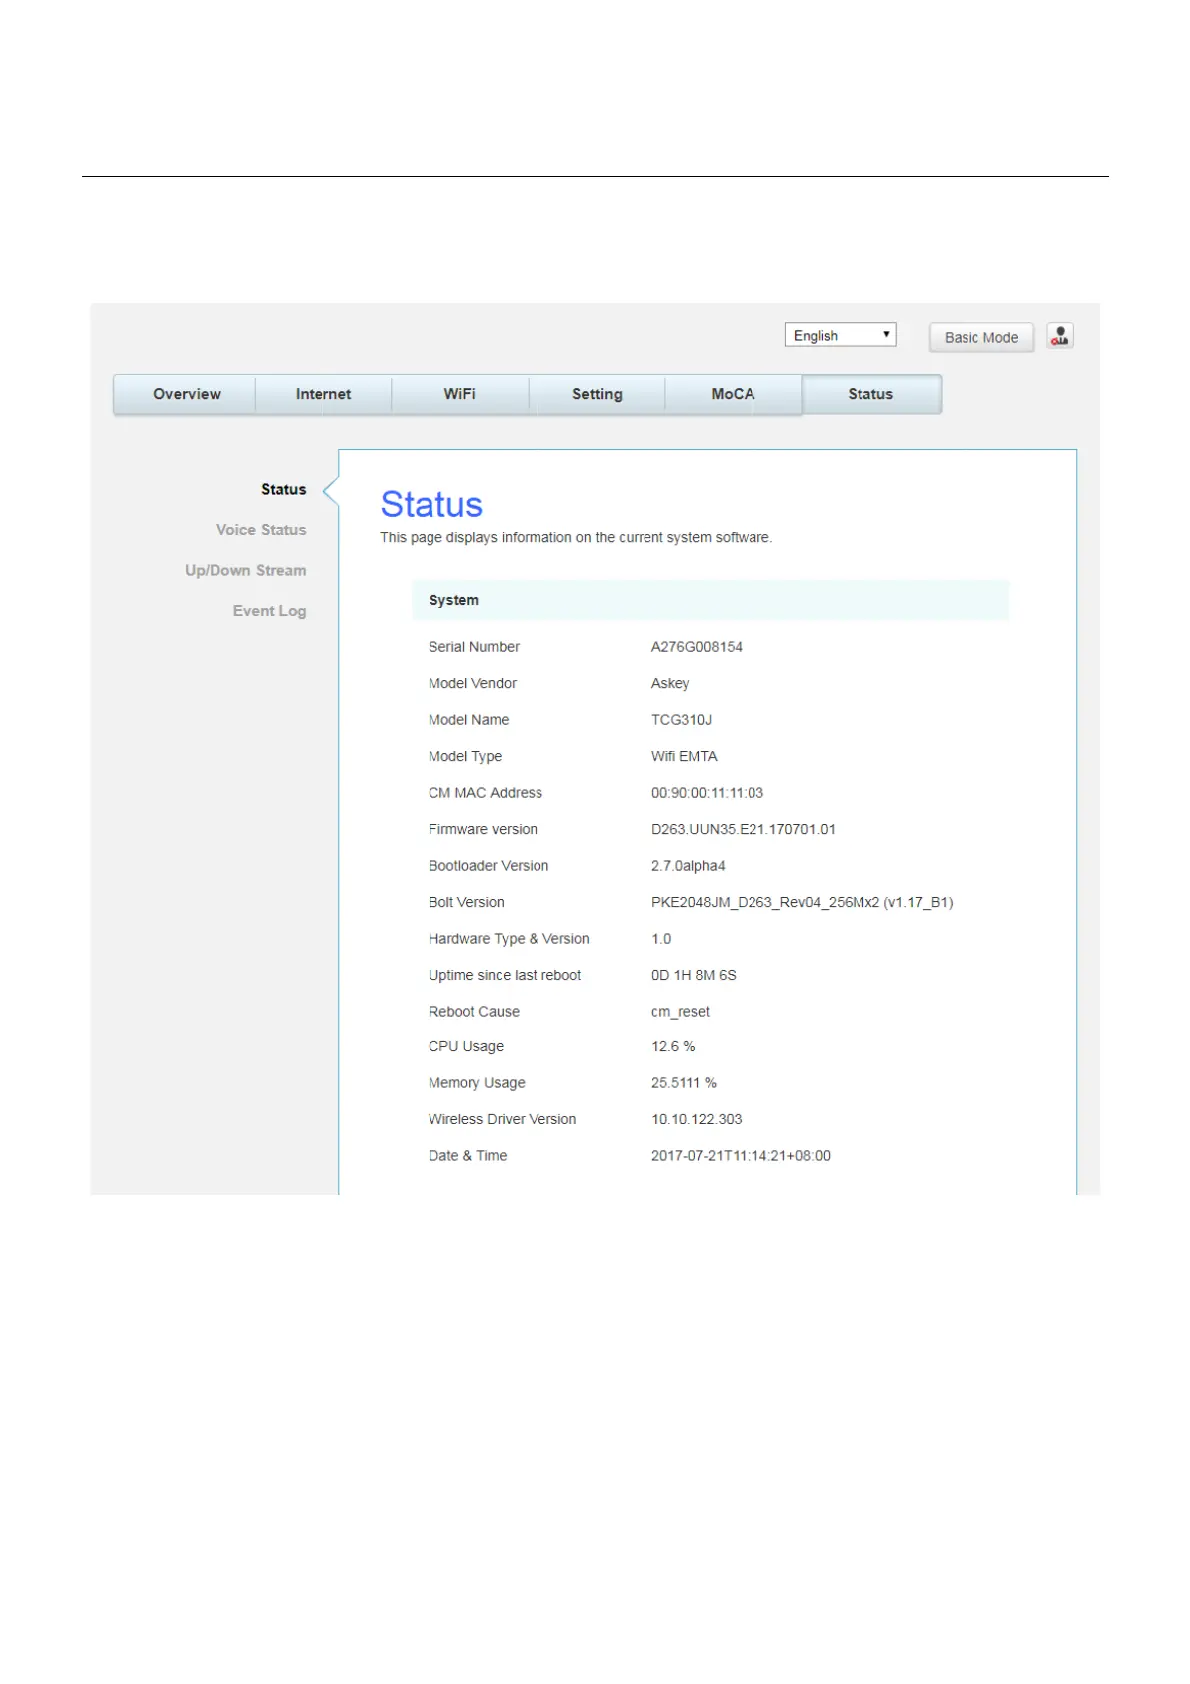Click the blue Status page heading
Screen dimensions: 1190x1684
click(x=431, y=505)
